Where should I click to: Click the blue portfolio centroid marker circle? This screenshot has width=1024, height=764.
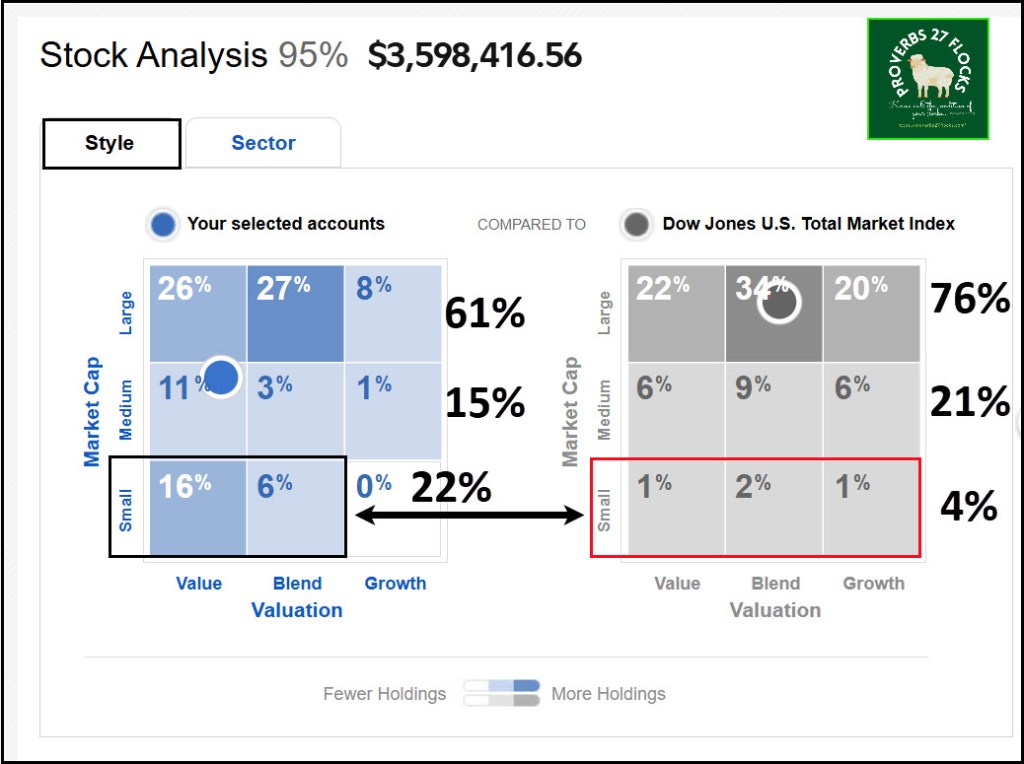(221, 378)
